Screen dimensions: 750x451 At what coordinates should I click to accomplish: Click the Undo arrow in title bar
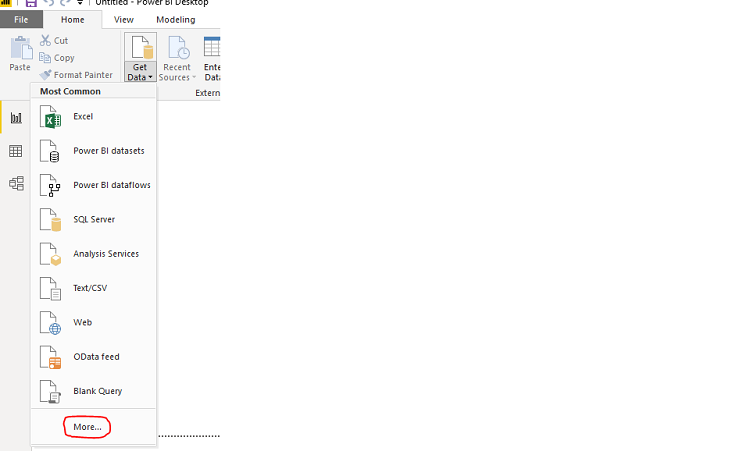click(x=49, y=2)
